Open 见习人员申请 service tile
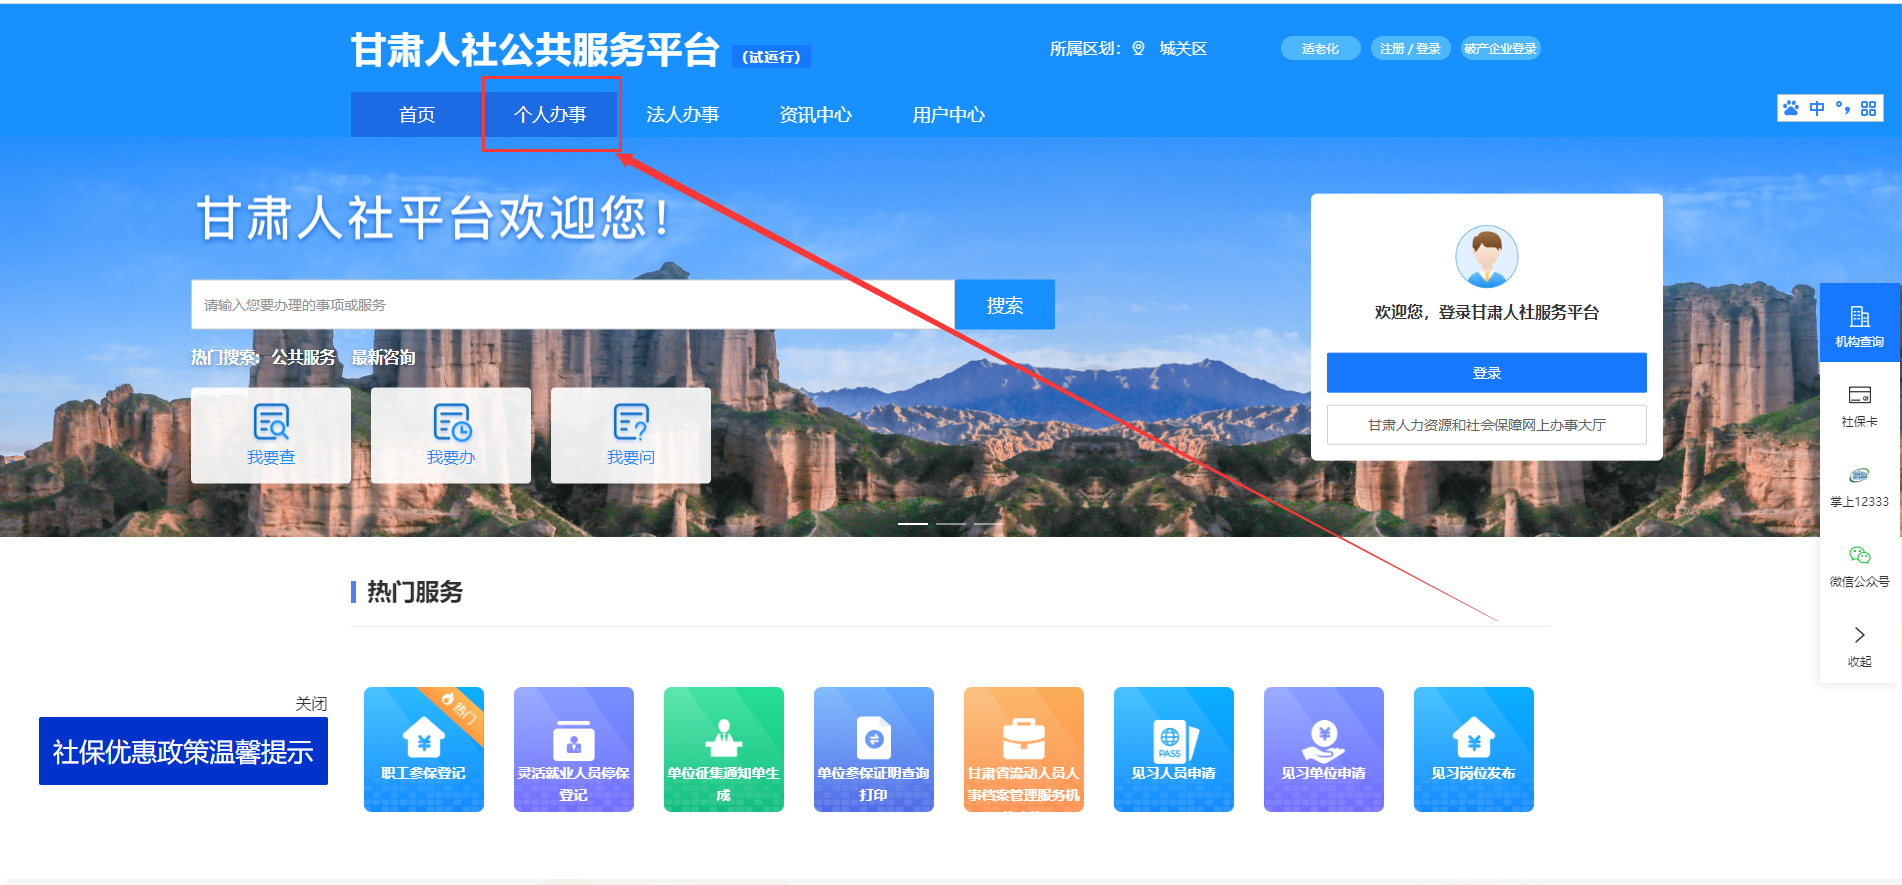 [1173, 748]
